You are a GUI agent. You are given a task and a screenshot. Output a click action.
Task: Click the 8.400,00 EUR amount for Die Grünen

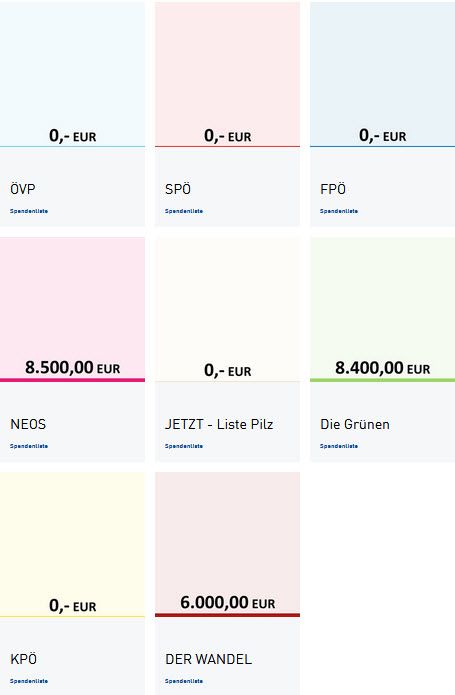pyautogui.click(x=383, y=368)
